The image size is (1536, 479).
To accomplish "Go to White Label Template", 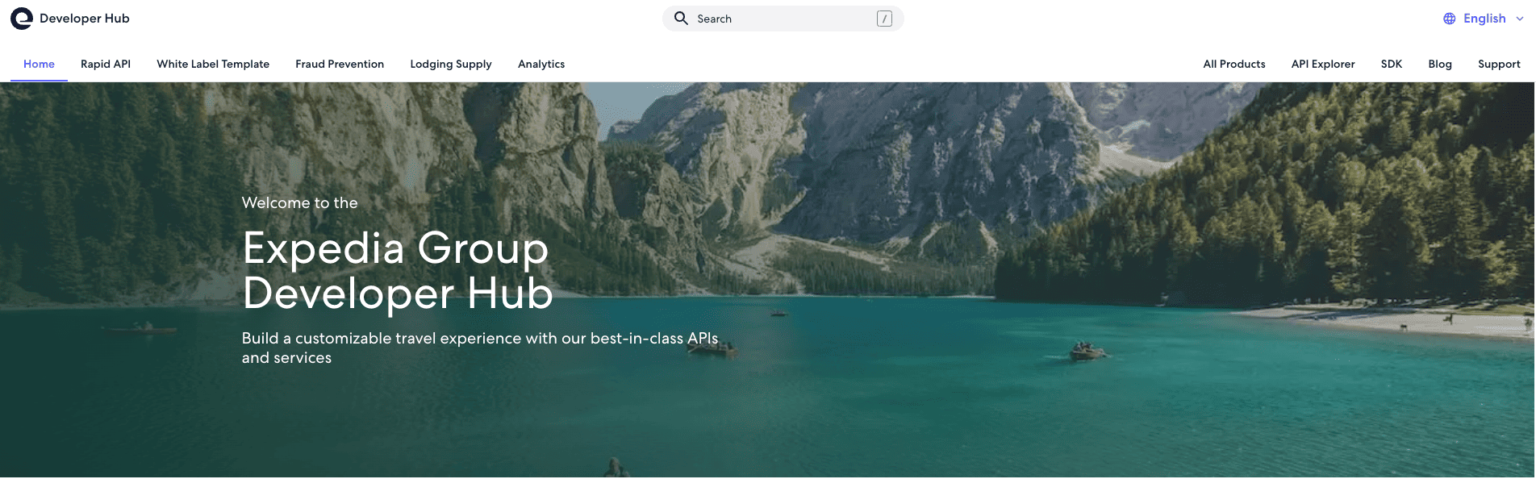I will 213,64.
